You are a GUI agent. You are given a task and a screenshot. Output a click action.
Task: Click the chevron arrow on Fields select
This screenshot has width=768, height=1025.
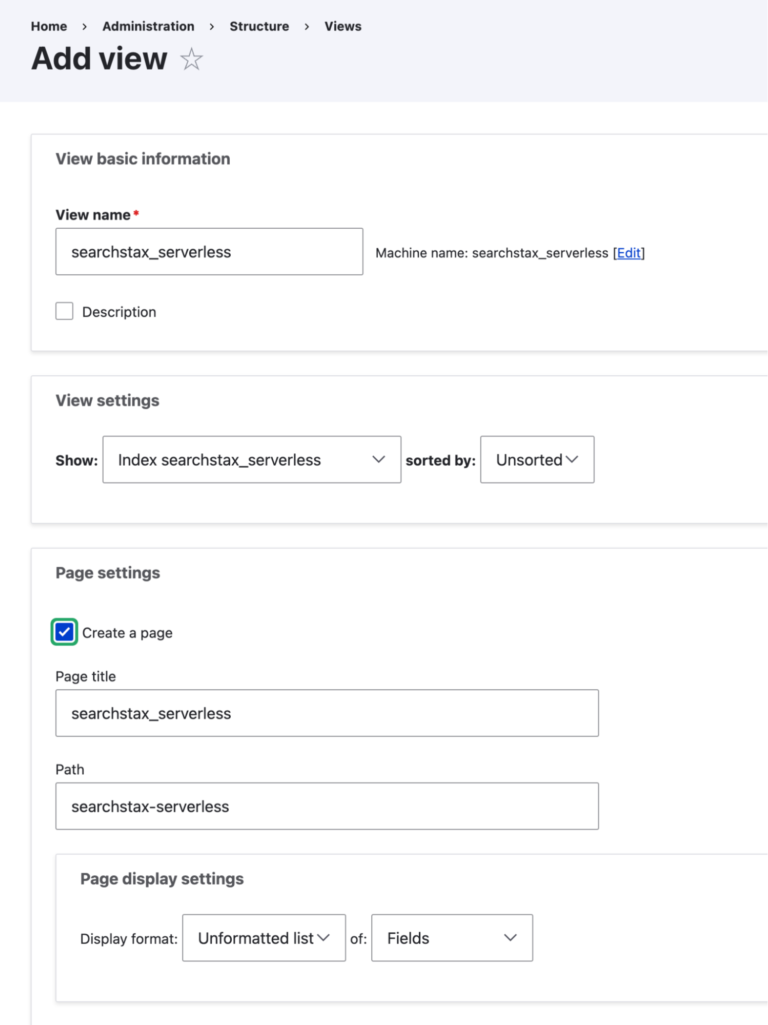[510, 938]
